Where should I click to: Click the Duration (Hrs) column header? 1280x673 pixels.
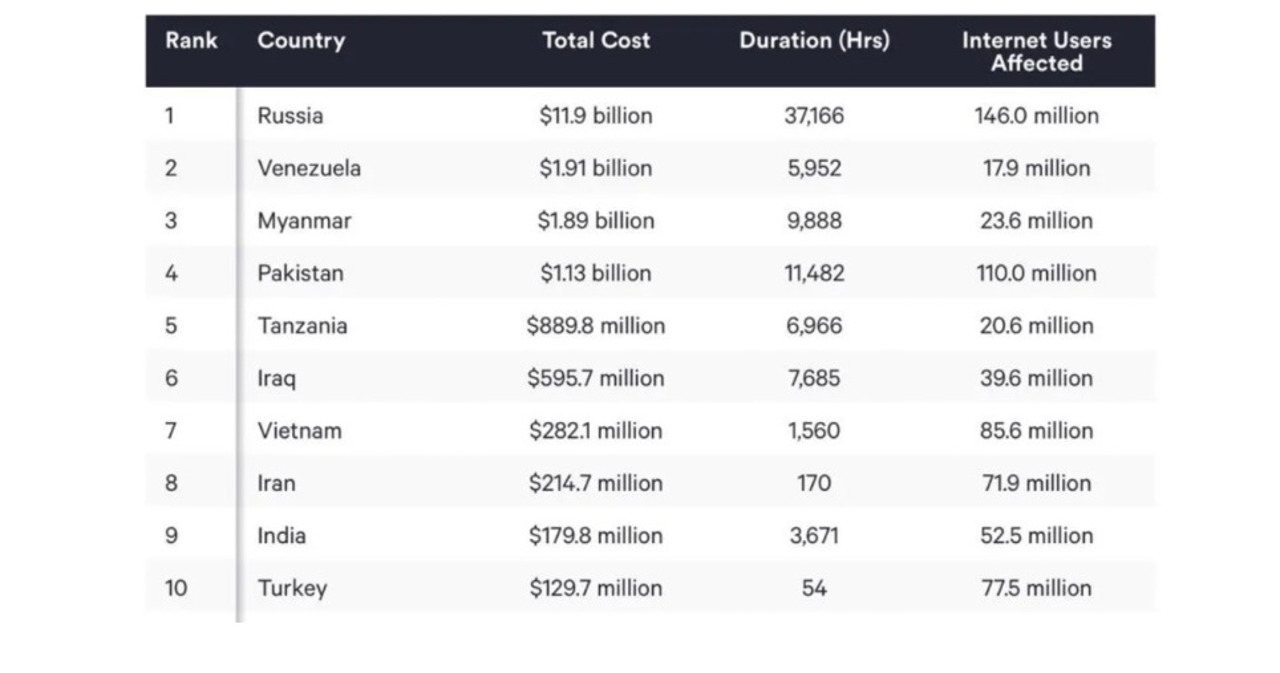[x=814, y=41]
